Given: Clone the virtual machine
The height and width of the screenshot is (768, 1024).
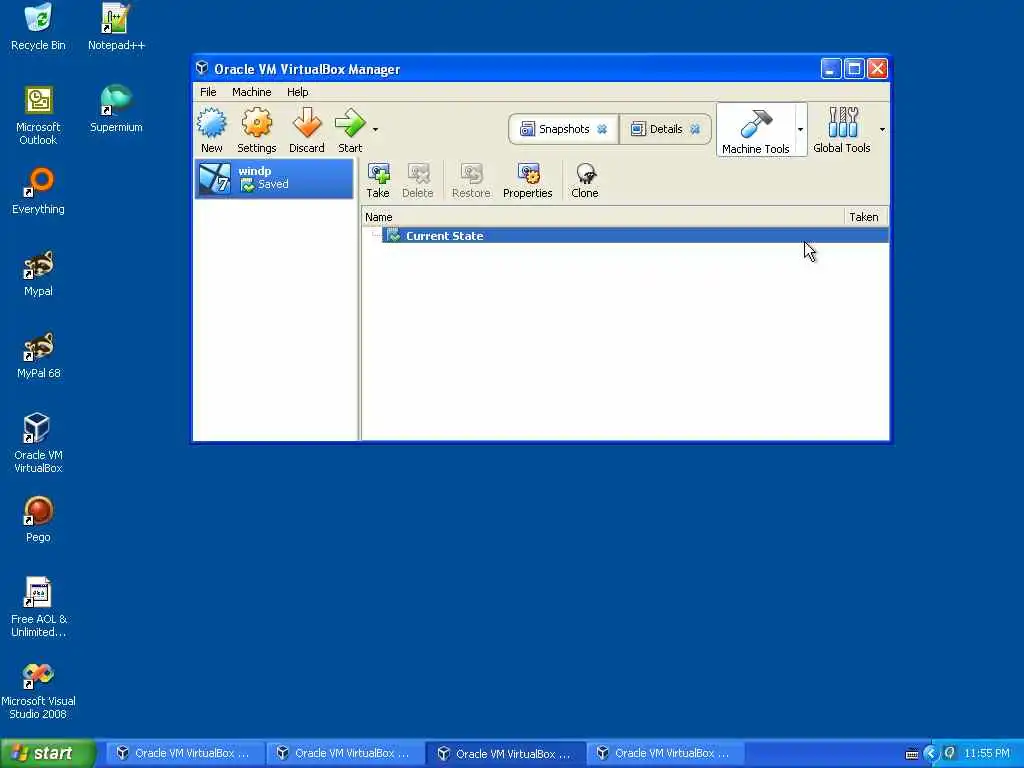Looking at the screenshot, I should pos(584,180).
